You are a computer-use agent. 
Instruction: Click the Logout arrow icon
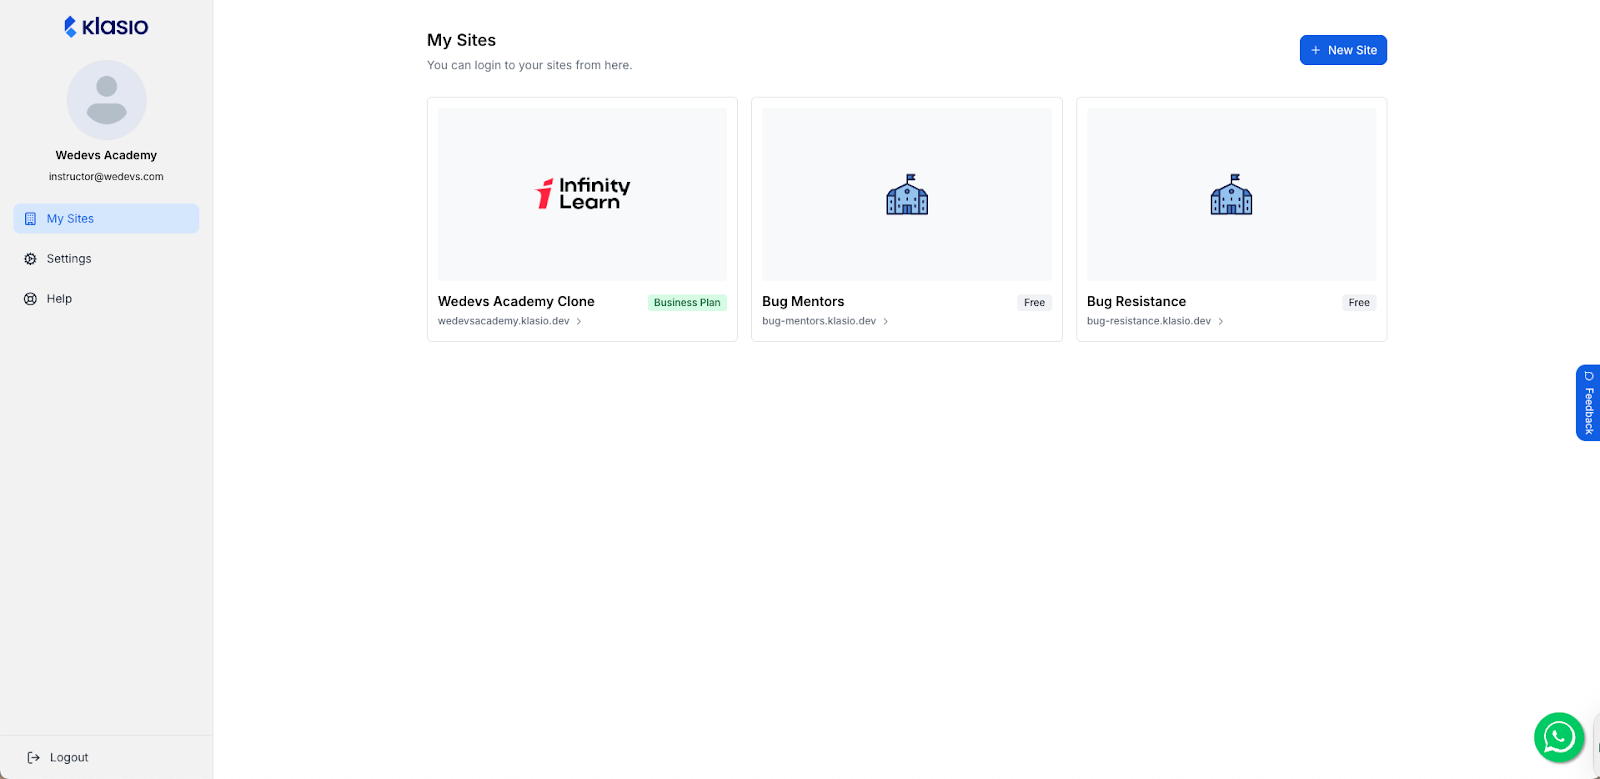click(x=34, y=758)
